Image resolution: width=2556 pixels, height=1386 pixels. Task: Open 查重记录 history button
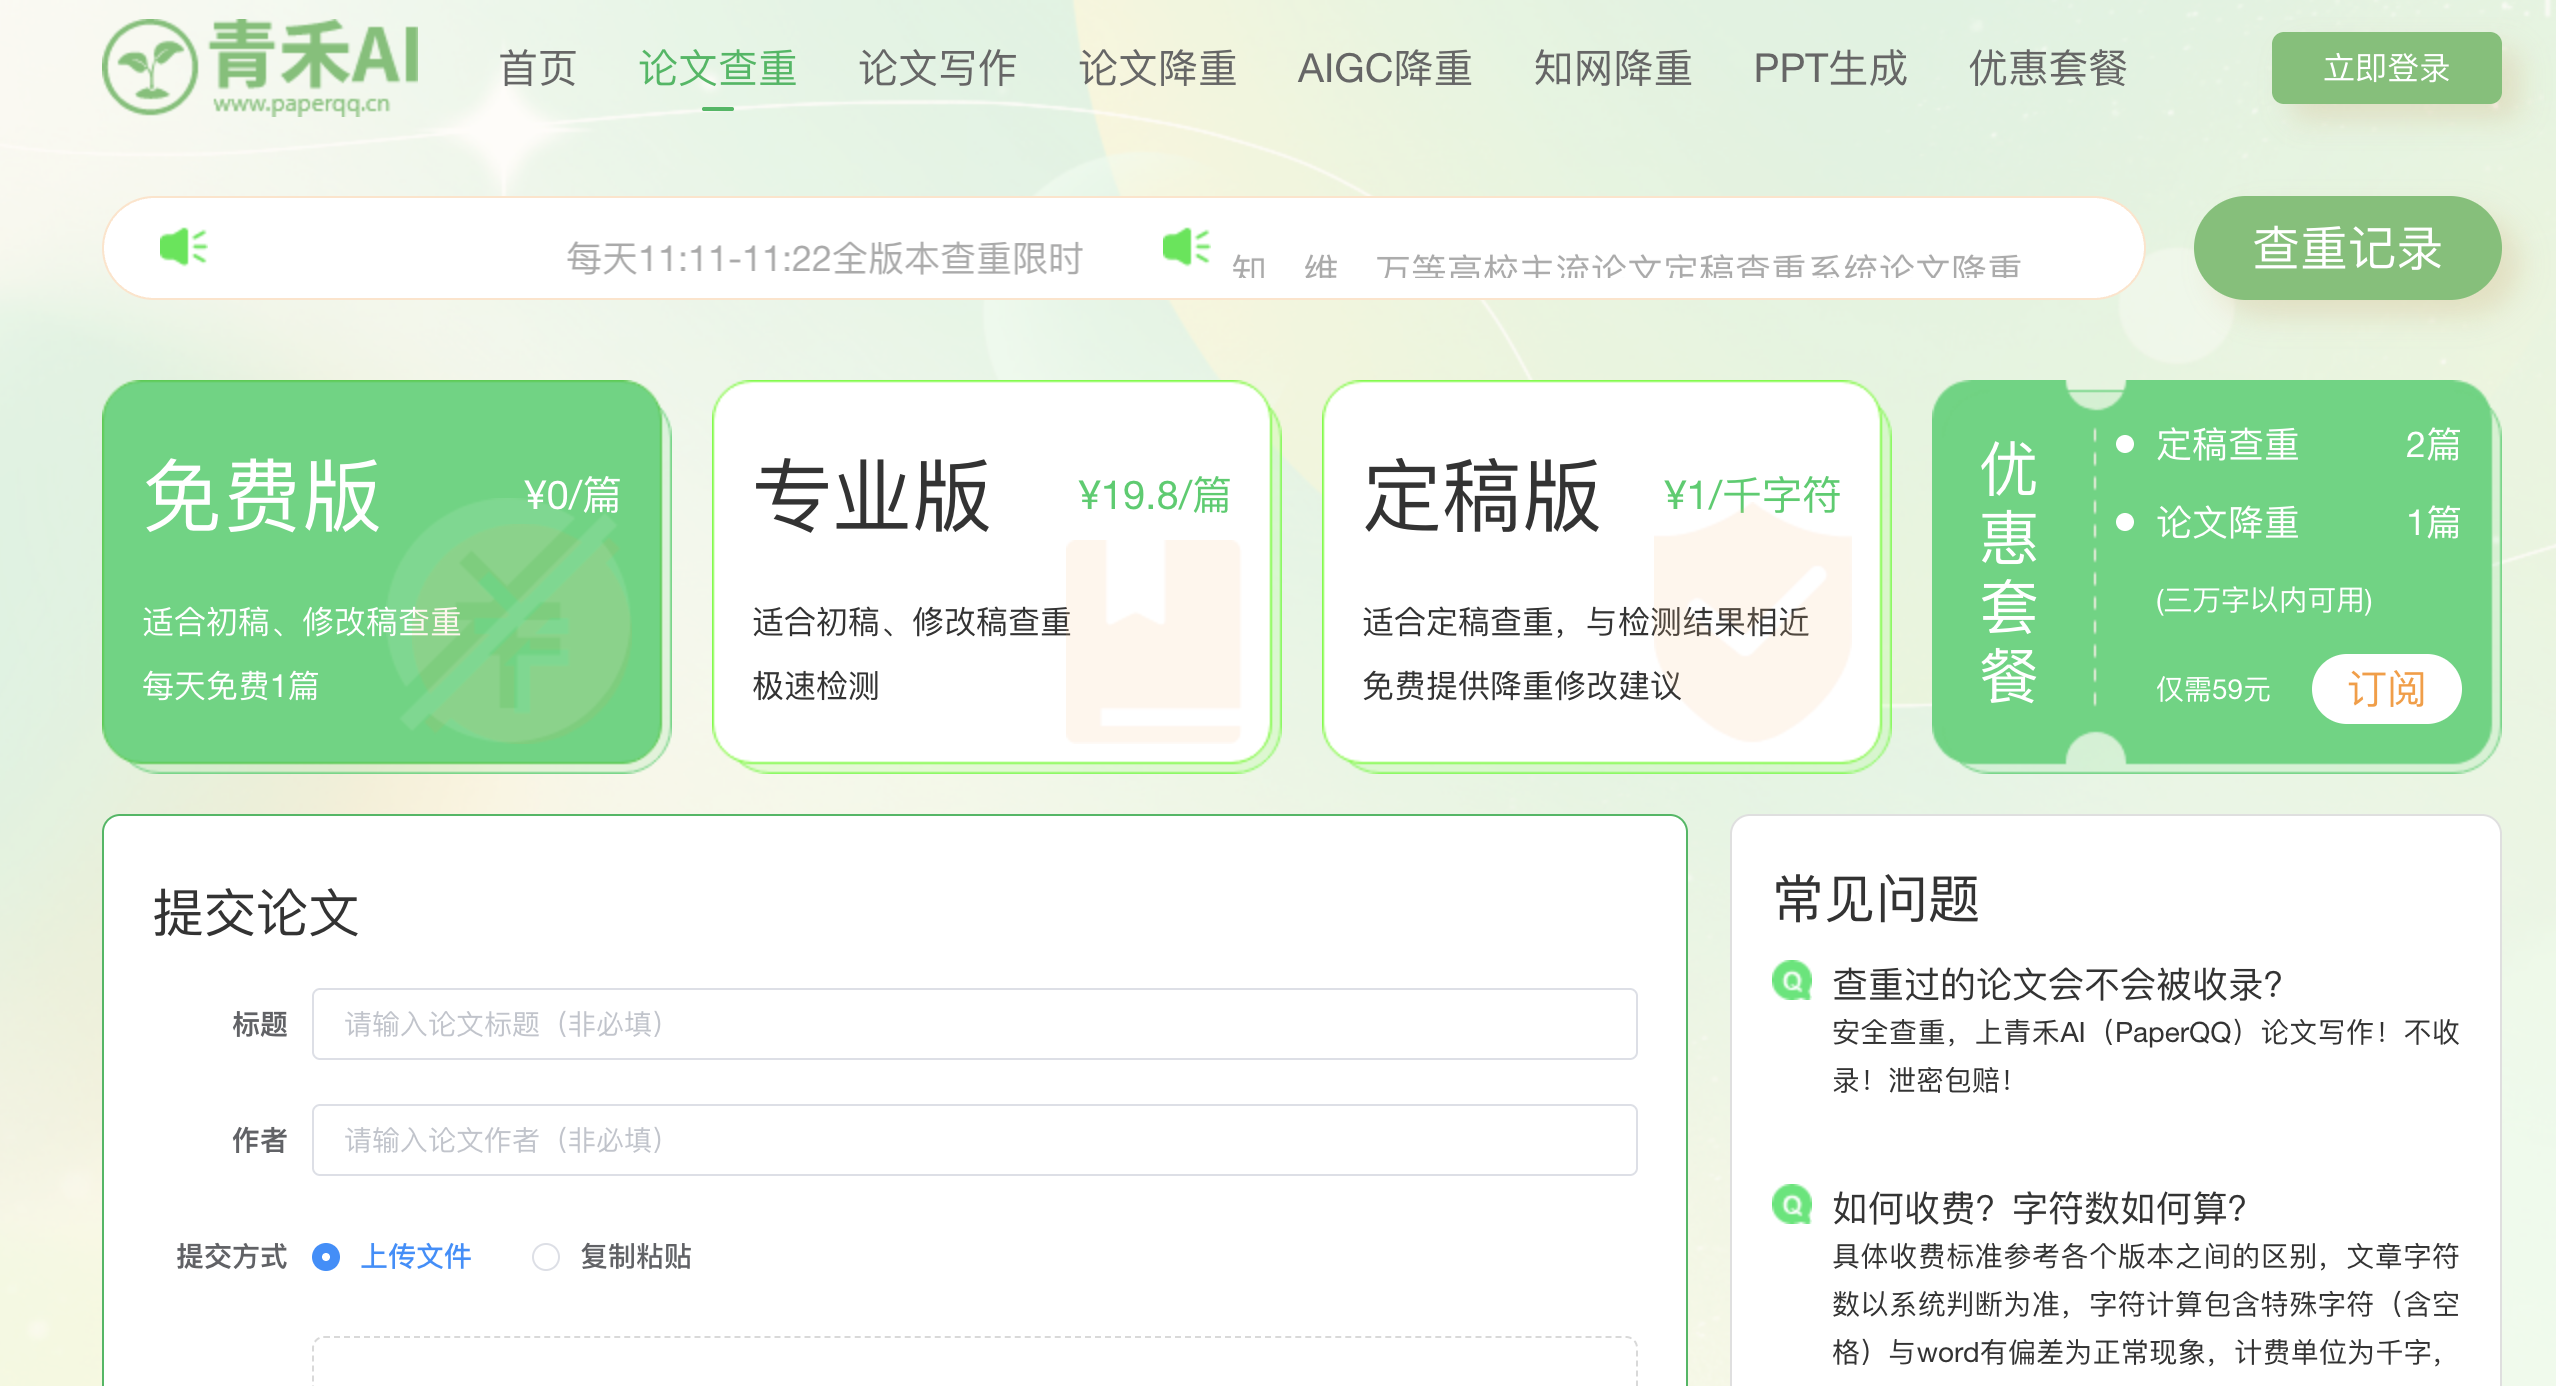2346,248
